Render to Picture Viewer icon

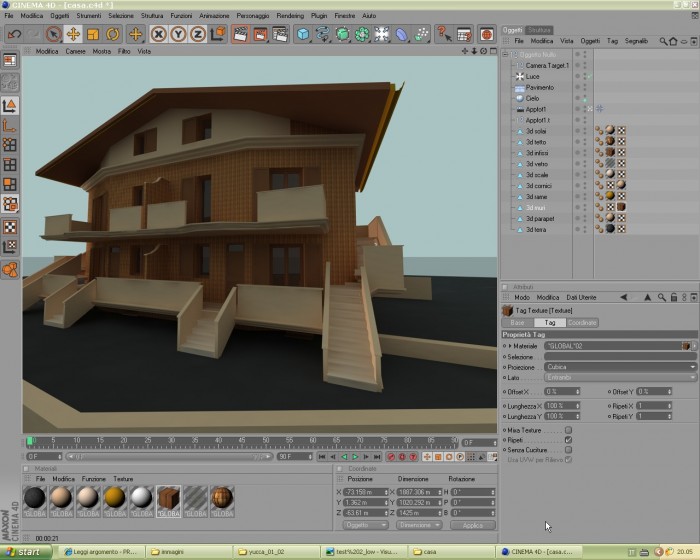(x=260, y=34)
